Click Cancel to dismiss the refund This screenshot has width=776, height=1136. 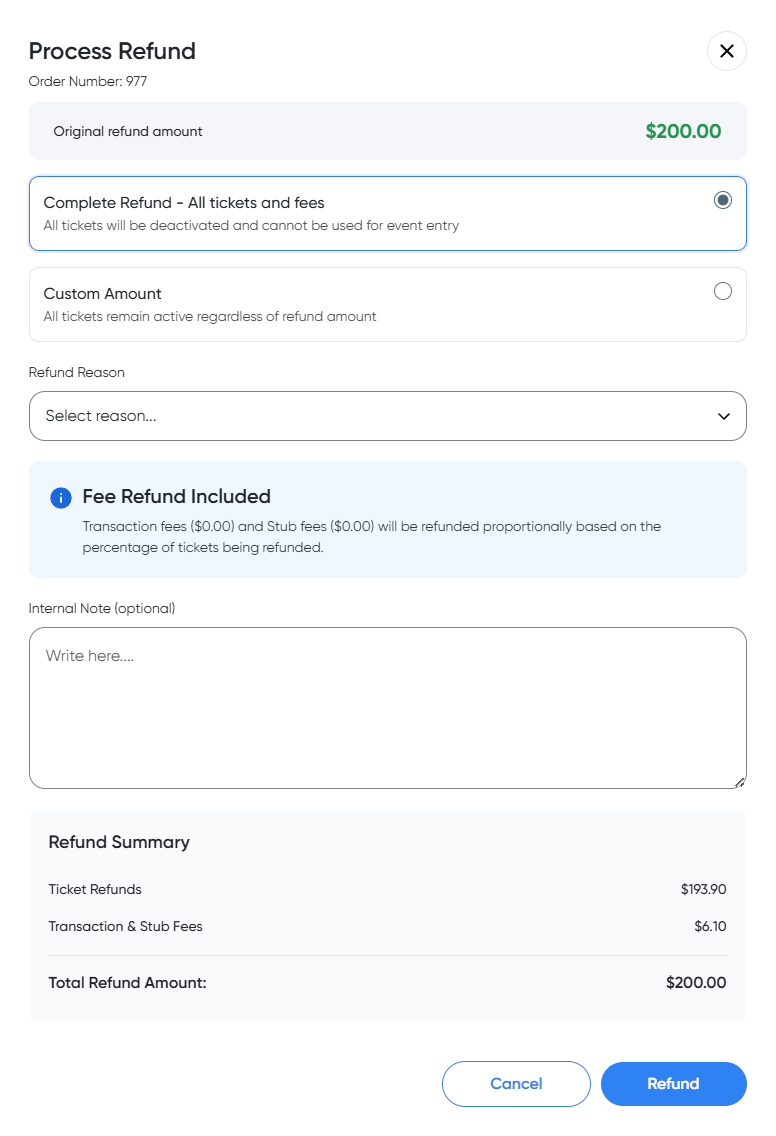(516, 1084)
